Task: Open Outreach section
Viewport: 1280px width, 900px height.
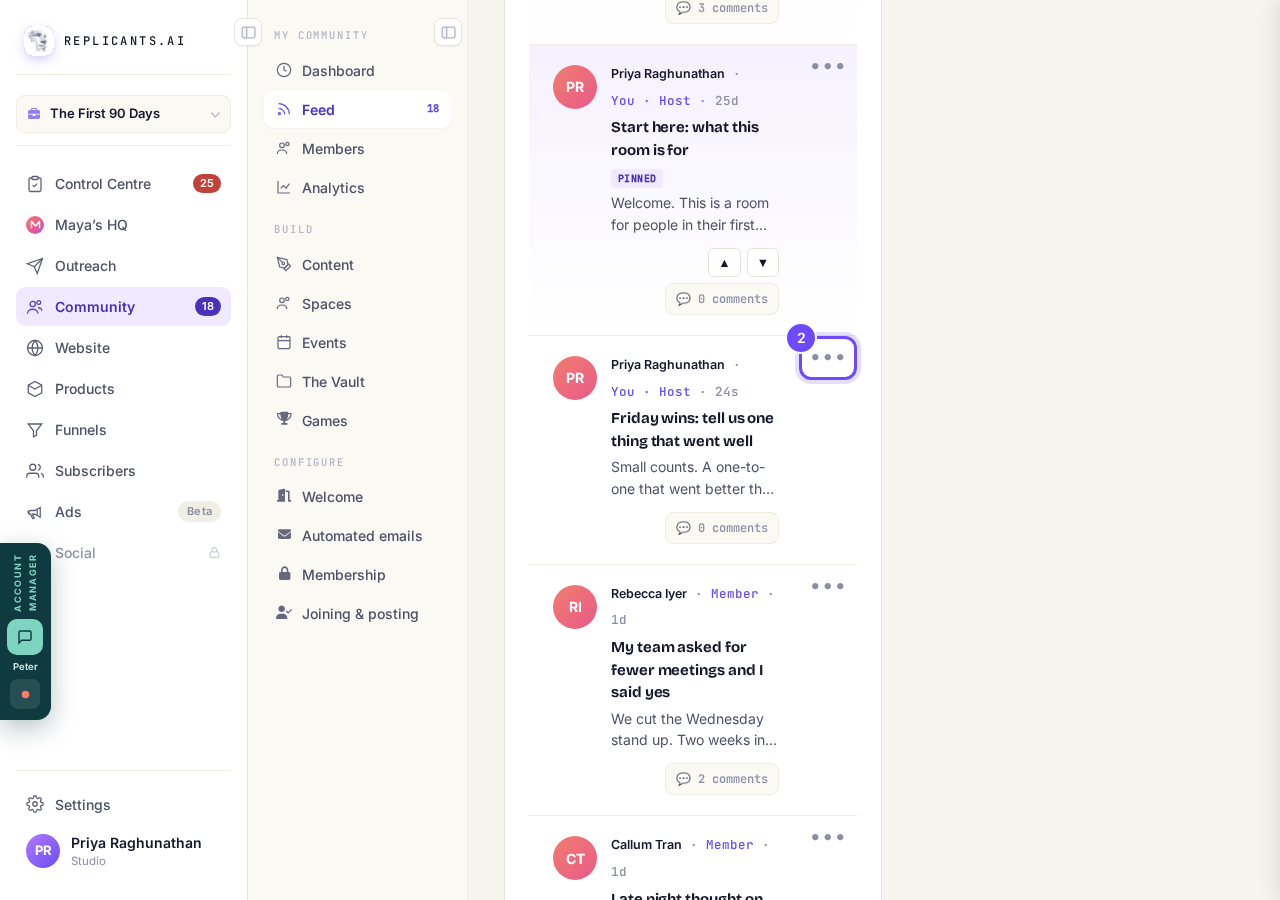Action: tap(123, 266)
